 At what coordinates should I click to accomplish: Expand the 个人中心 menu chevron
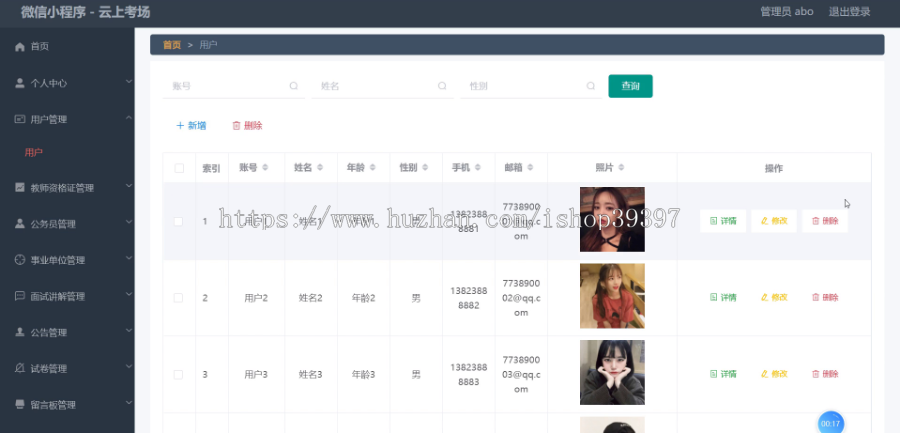point(129,82)
